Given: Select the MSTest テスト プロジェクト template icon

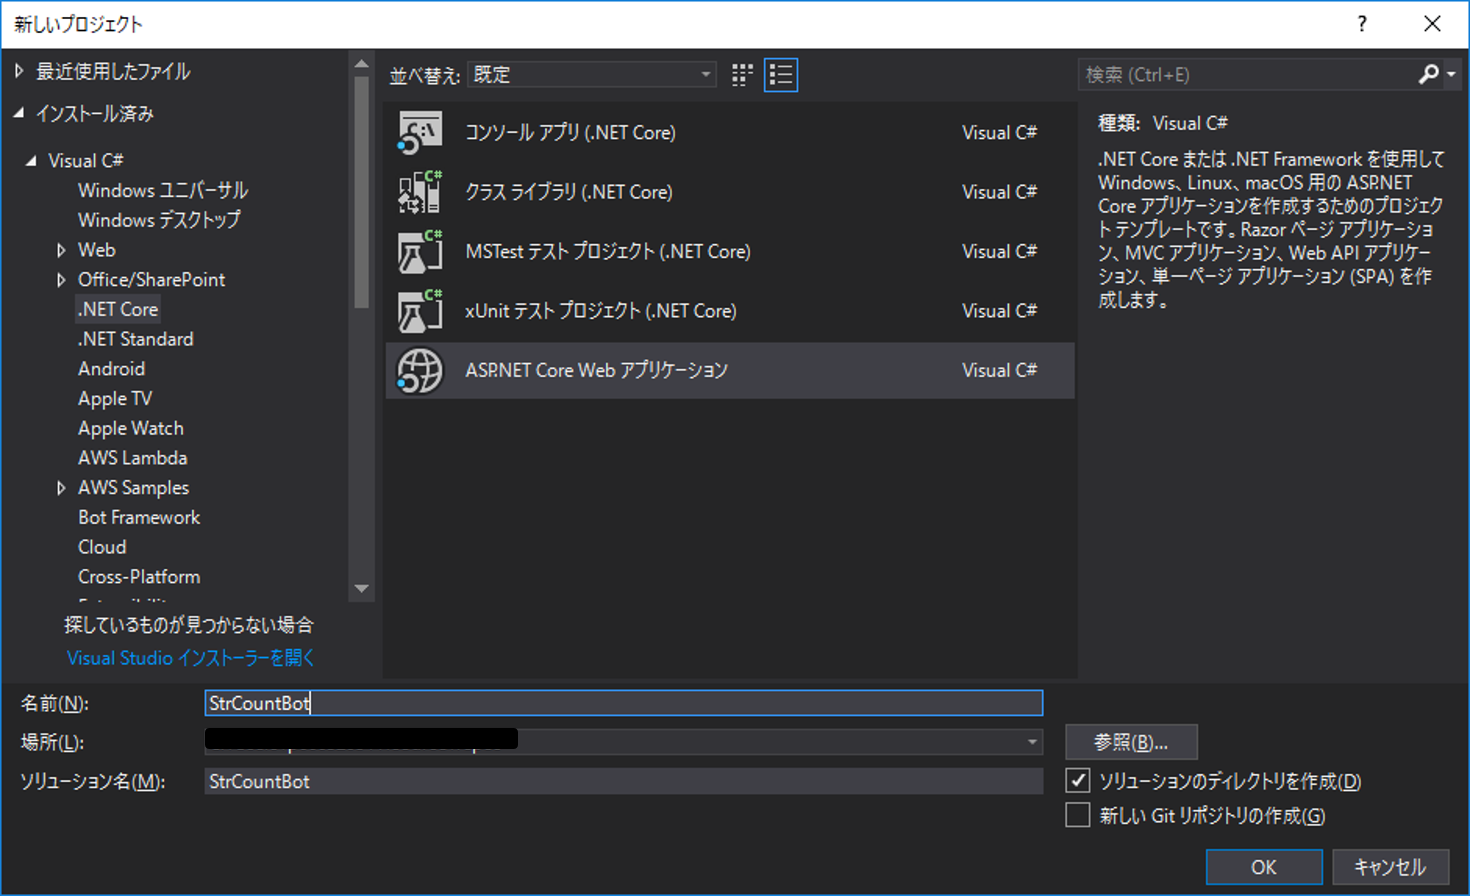Looking at the screenshot, I should (x=419, y=251).
